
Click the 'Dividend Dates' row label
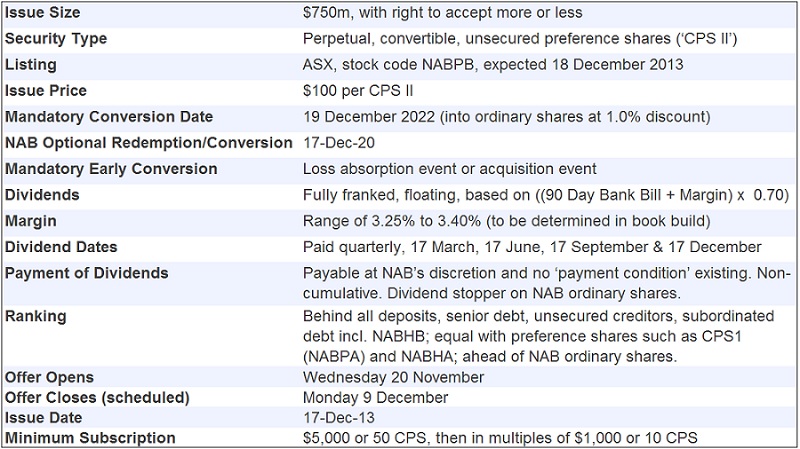(x=61, y=247)
